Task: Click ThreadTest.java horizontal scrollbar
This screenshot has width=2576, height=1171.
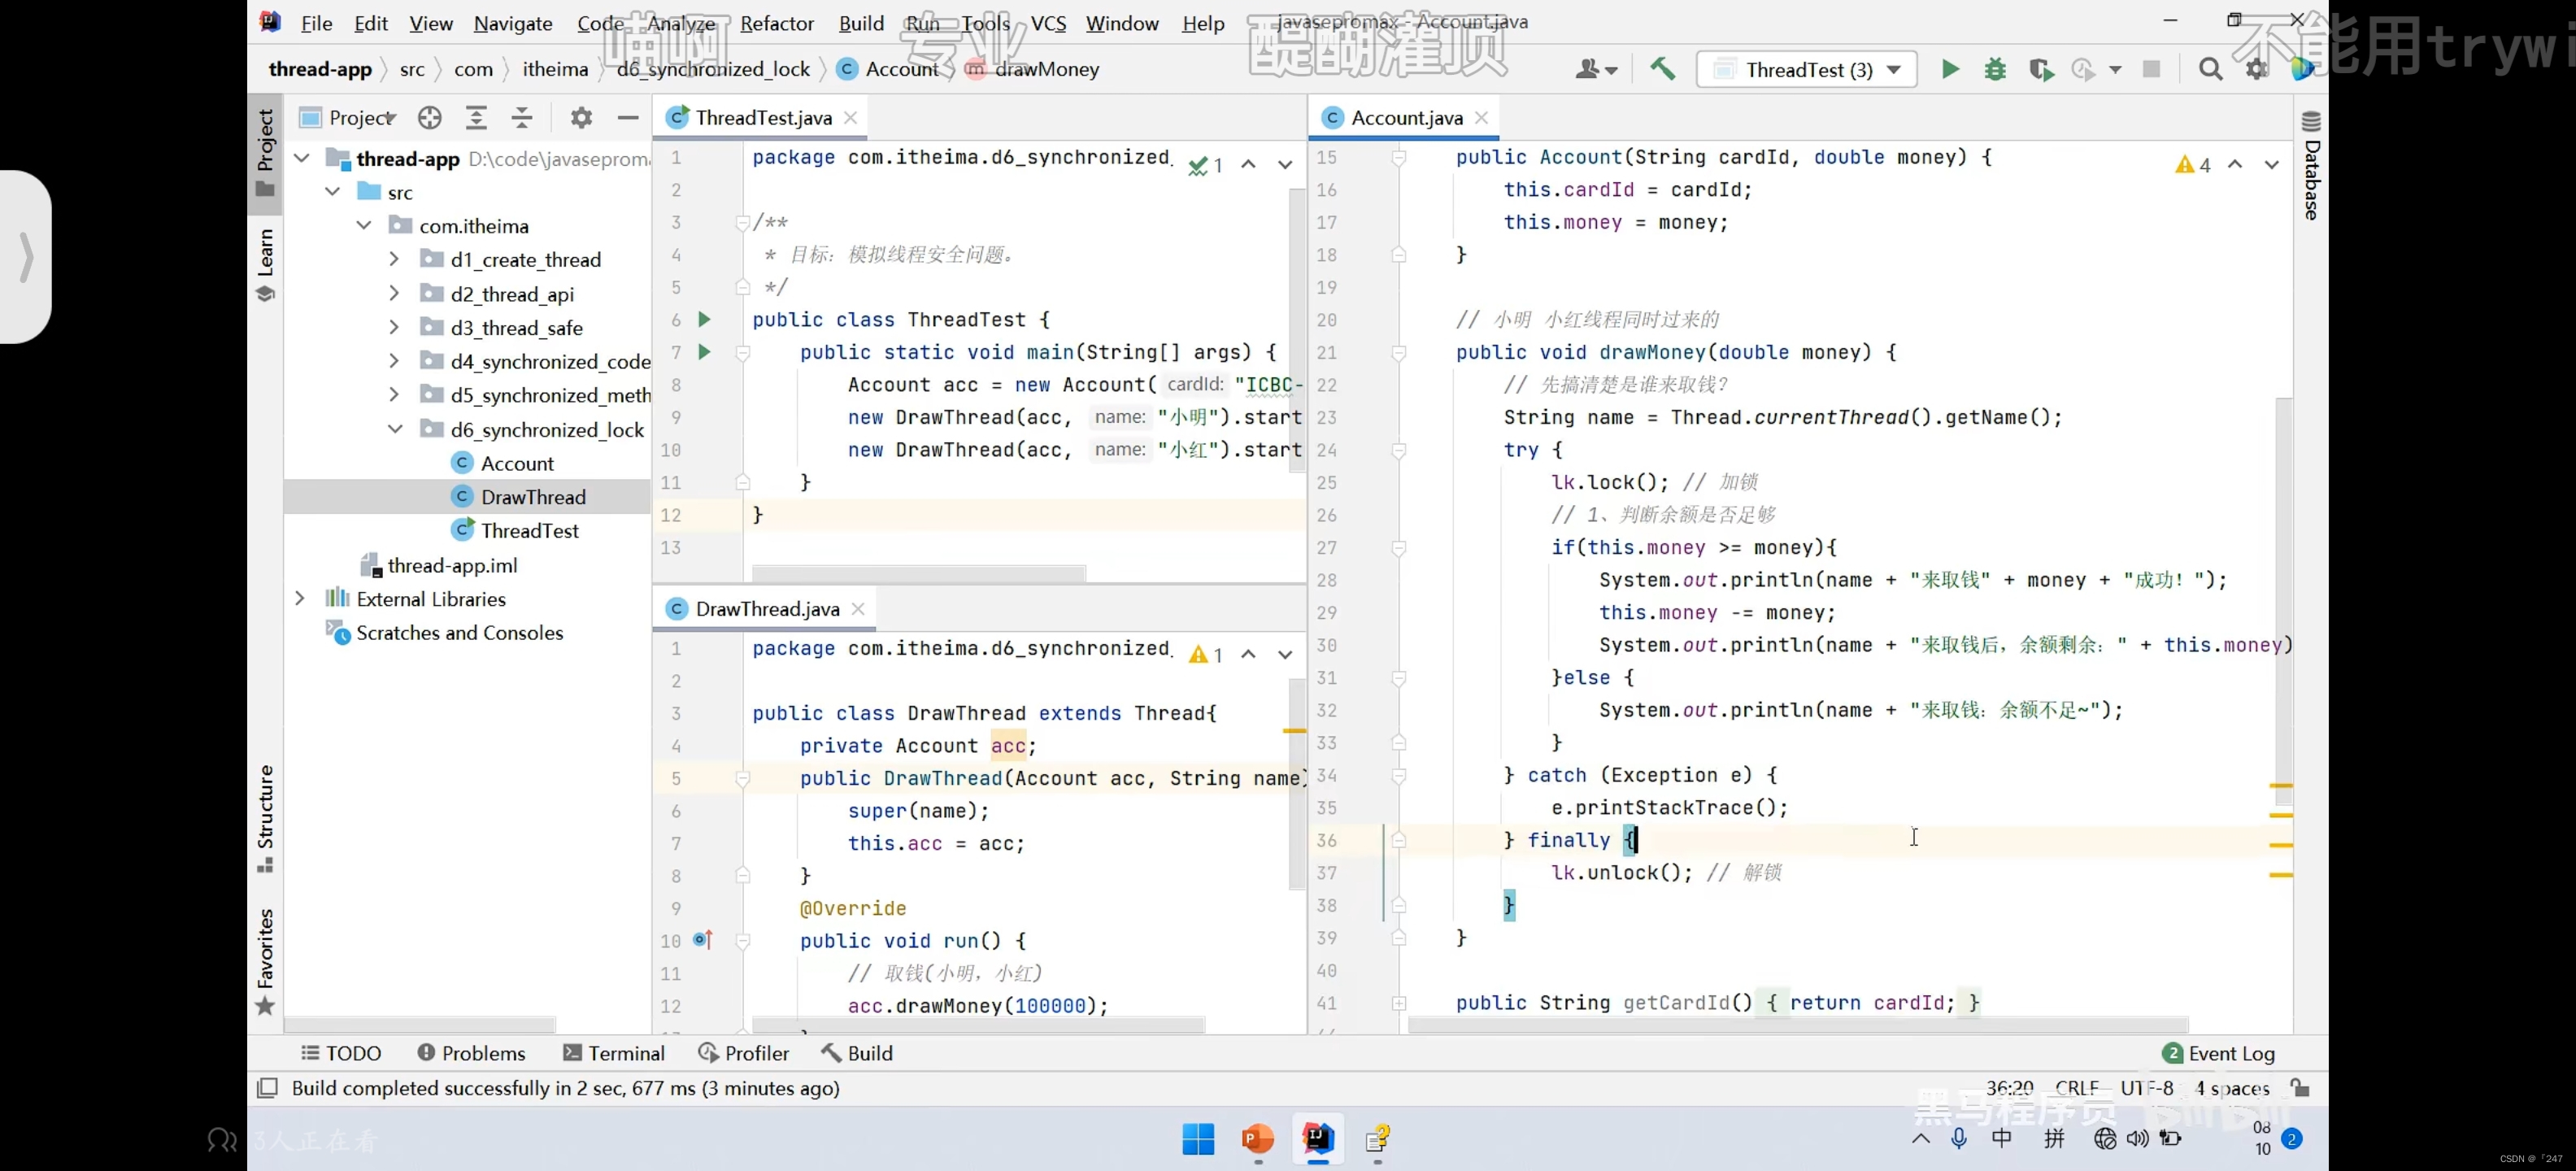Action: 918,573
